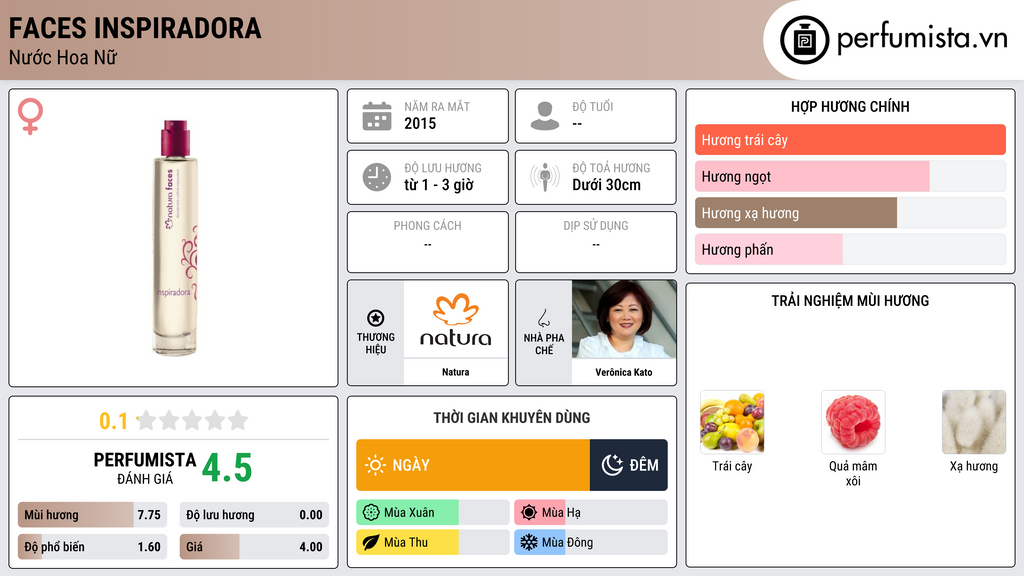Click the leaf icon for Mùa Thu

coord(371,543)
